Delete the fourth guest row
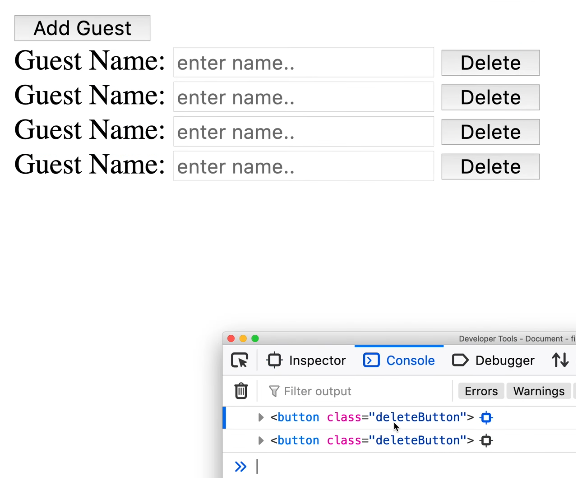The image size is (576, 478). [x=490, y=167]
